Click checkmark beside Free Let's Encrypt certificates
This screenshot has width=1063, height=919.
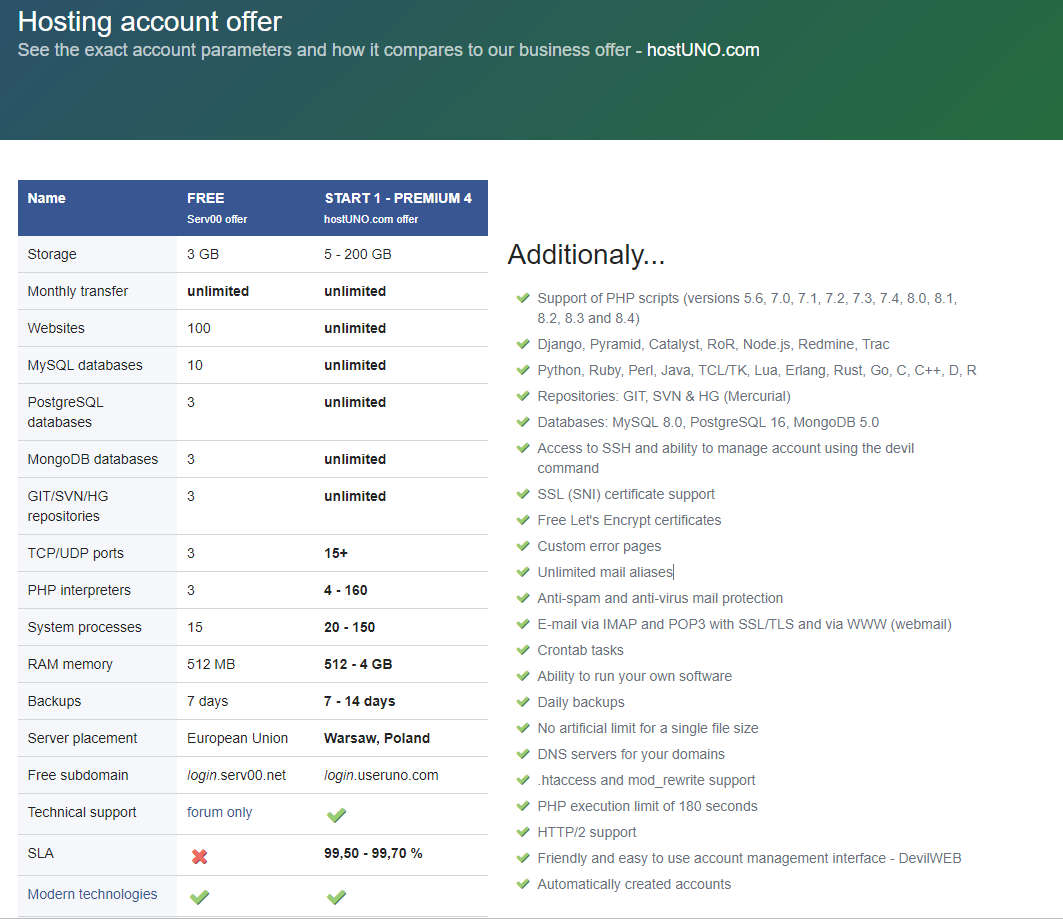point(523,520)
